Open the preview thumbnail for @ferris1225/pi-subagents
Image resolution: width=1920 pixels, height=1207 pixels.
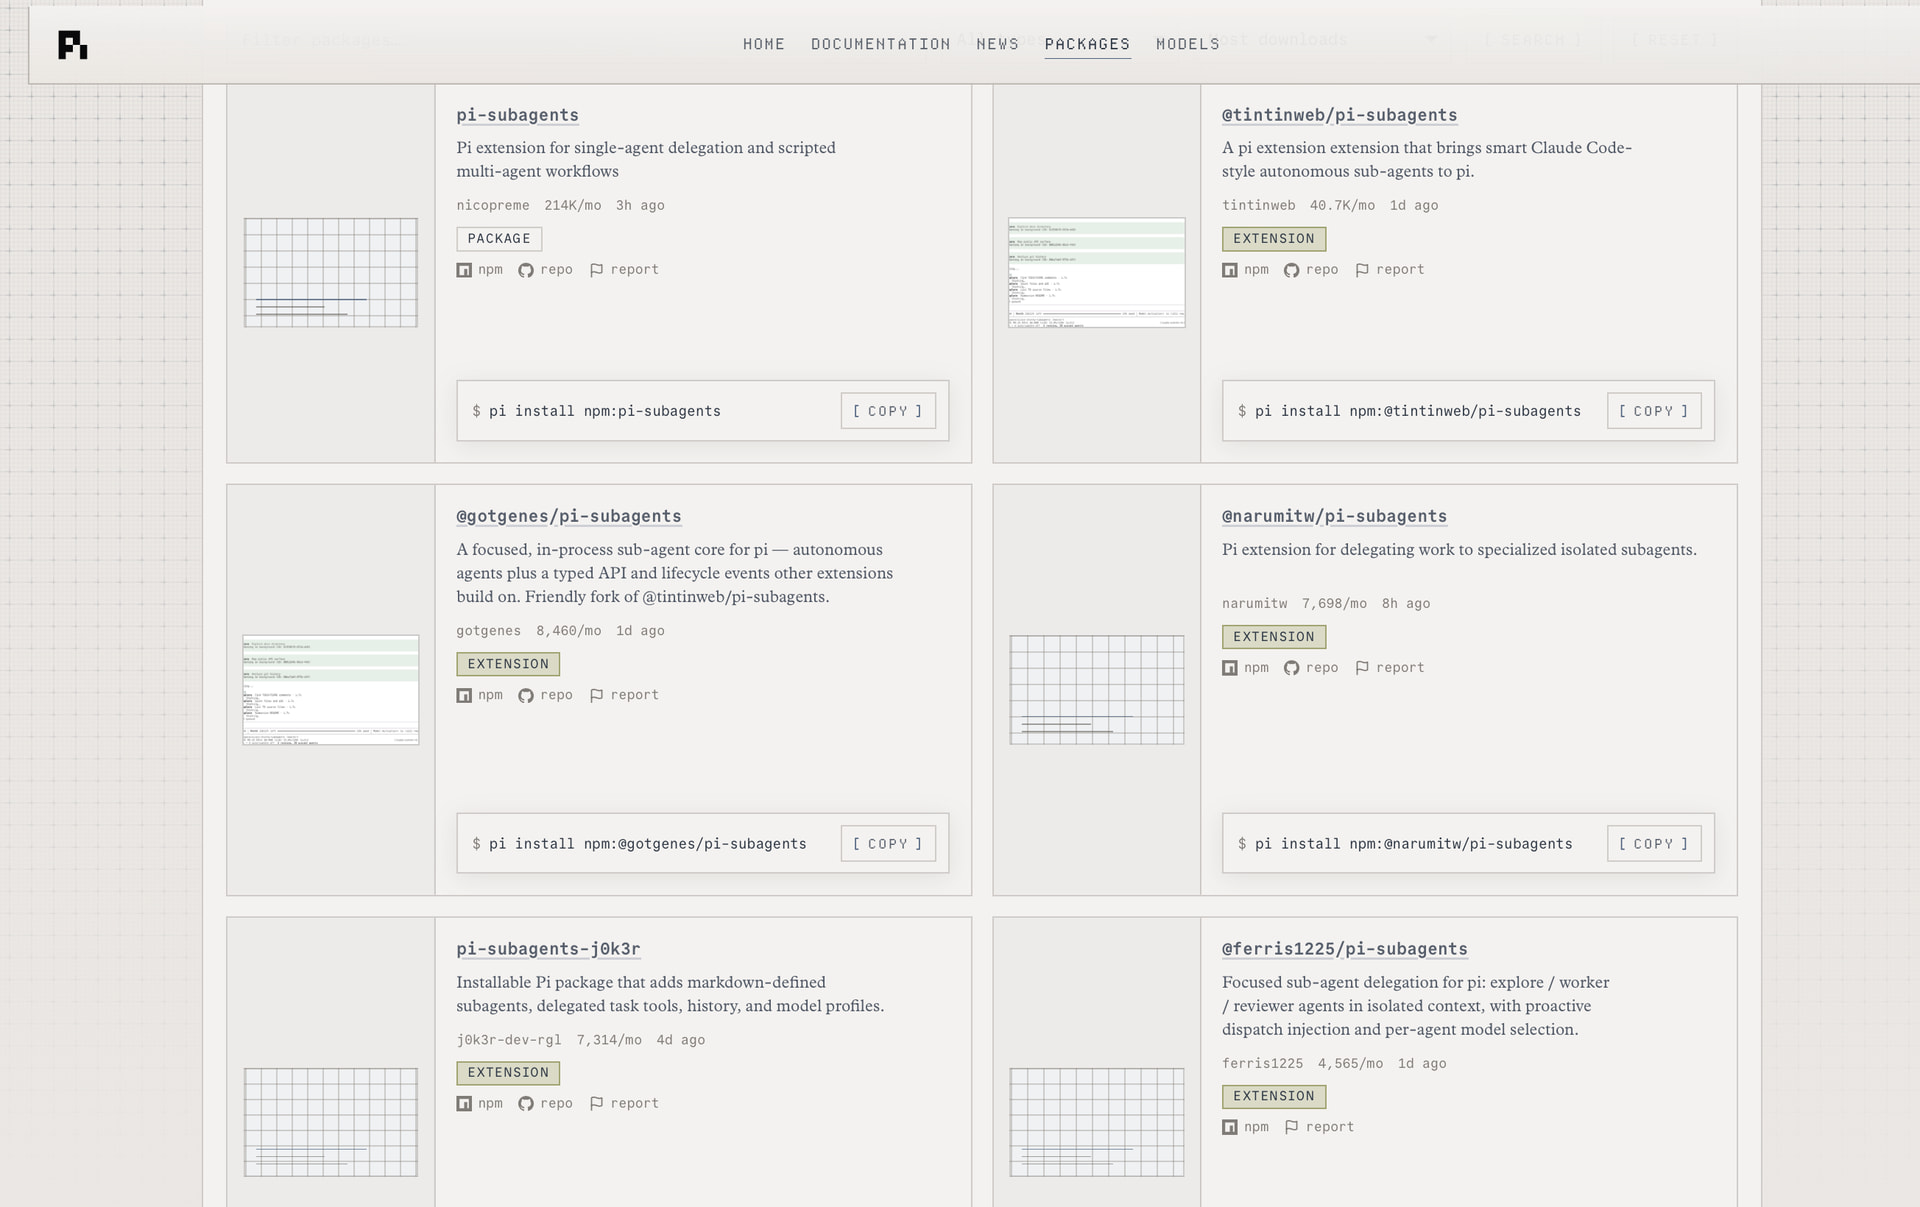click(1097, 1122)
